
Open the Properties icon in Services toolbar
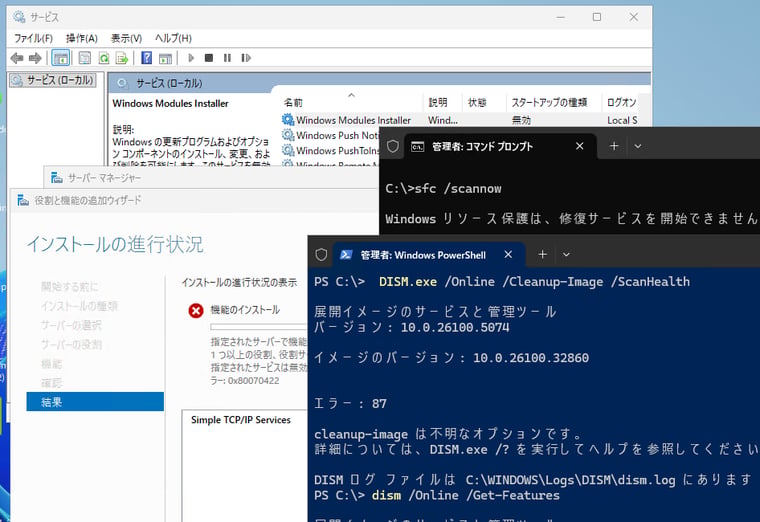[84, 58]
